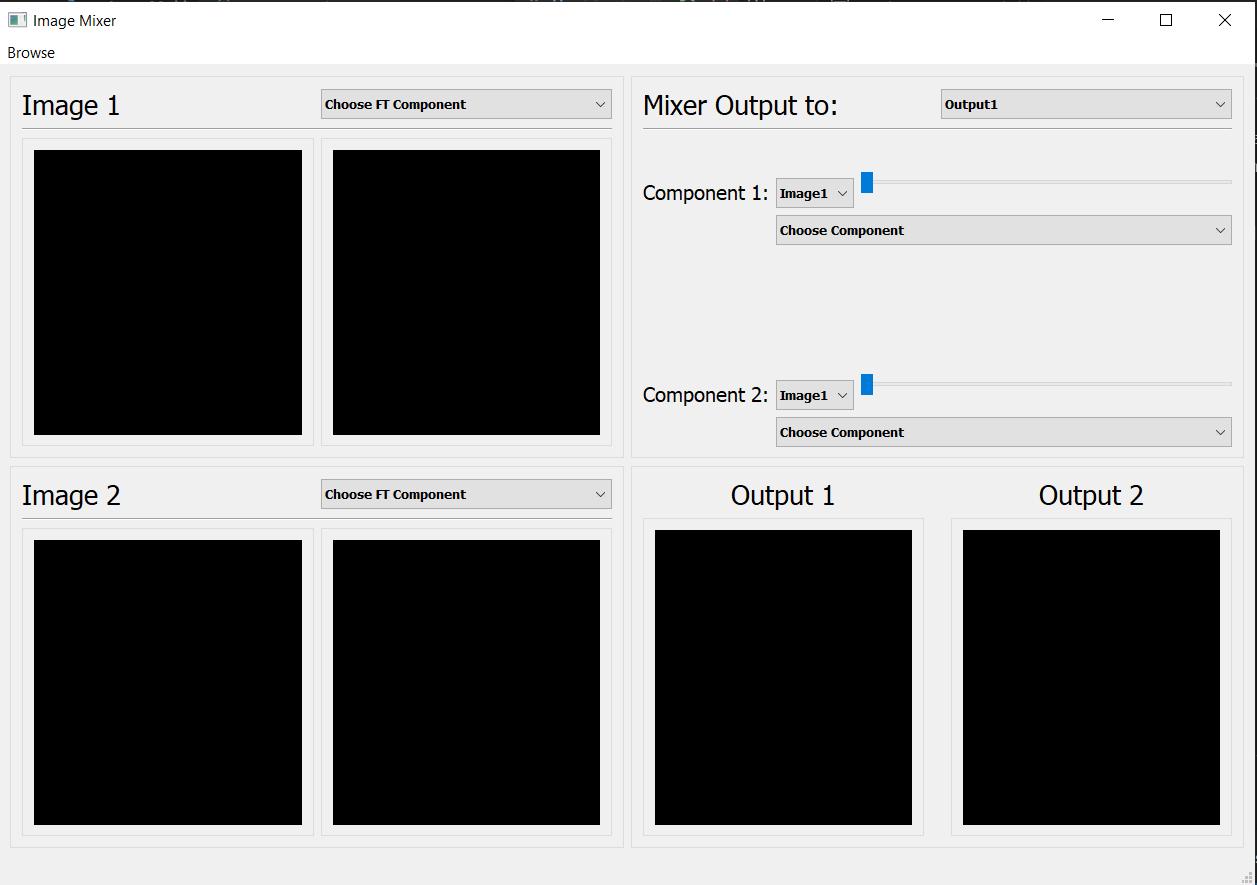Click the Image 2 original image viewer
Image resolution: width=1257 pixels, height=885 pixels.
pyautogui.click(x=168, y=682)
